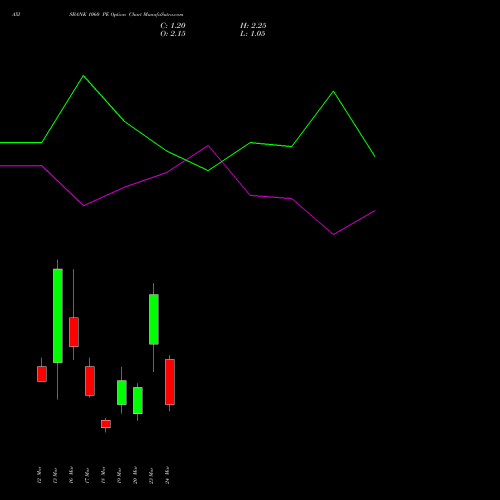Click the green candle on 20 Mar

(x=138, y=400)
